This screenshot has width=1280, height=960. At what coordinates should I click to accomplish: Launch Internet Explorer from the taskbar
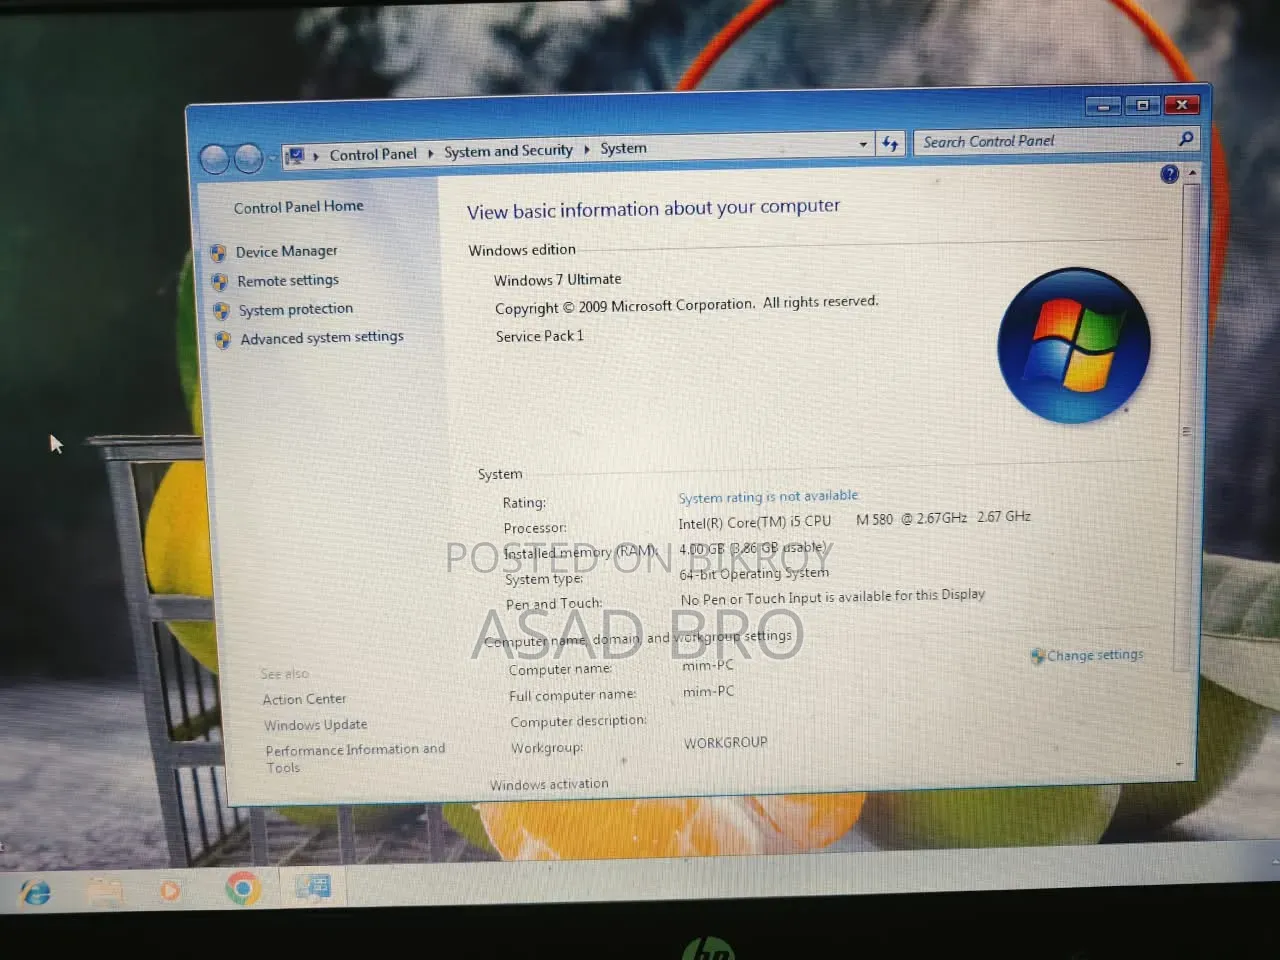[x=35, y=891]
